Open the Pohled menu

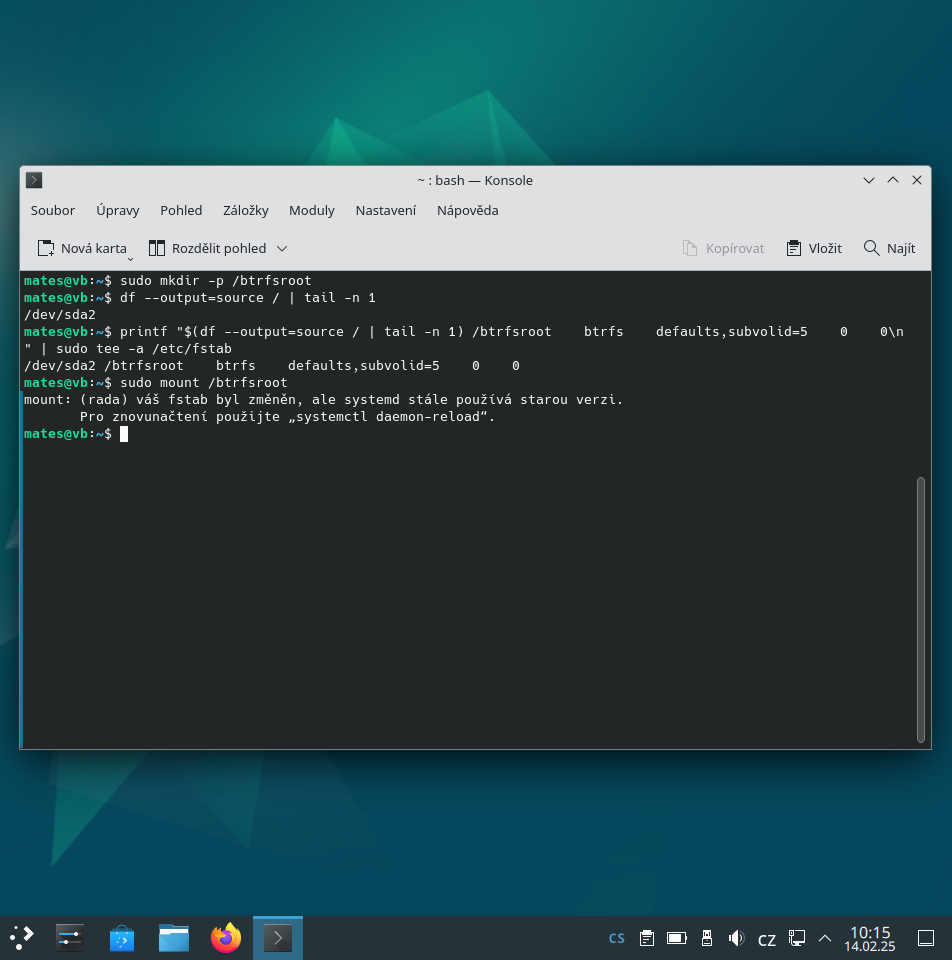[181, 211]
